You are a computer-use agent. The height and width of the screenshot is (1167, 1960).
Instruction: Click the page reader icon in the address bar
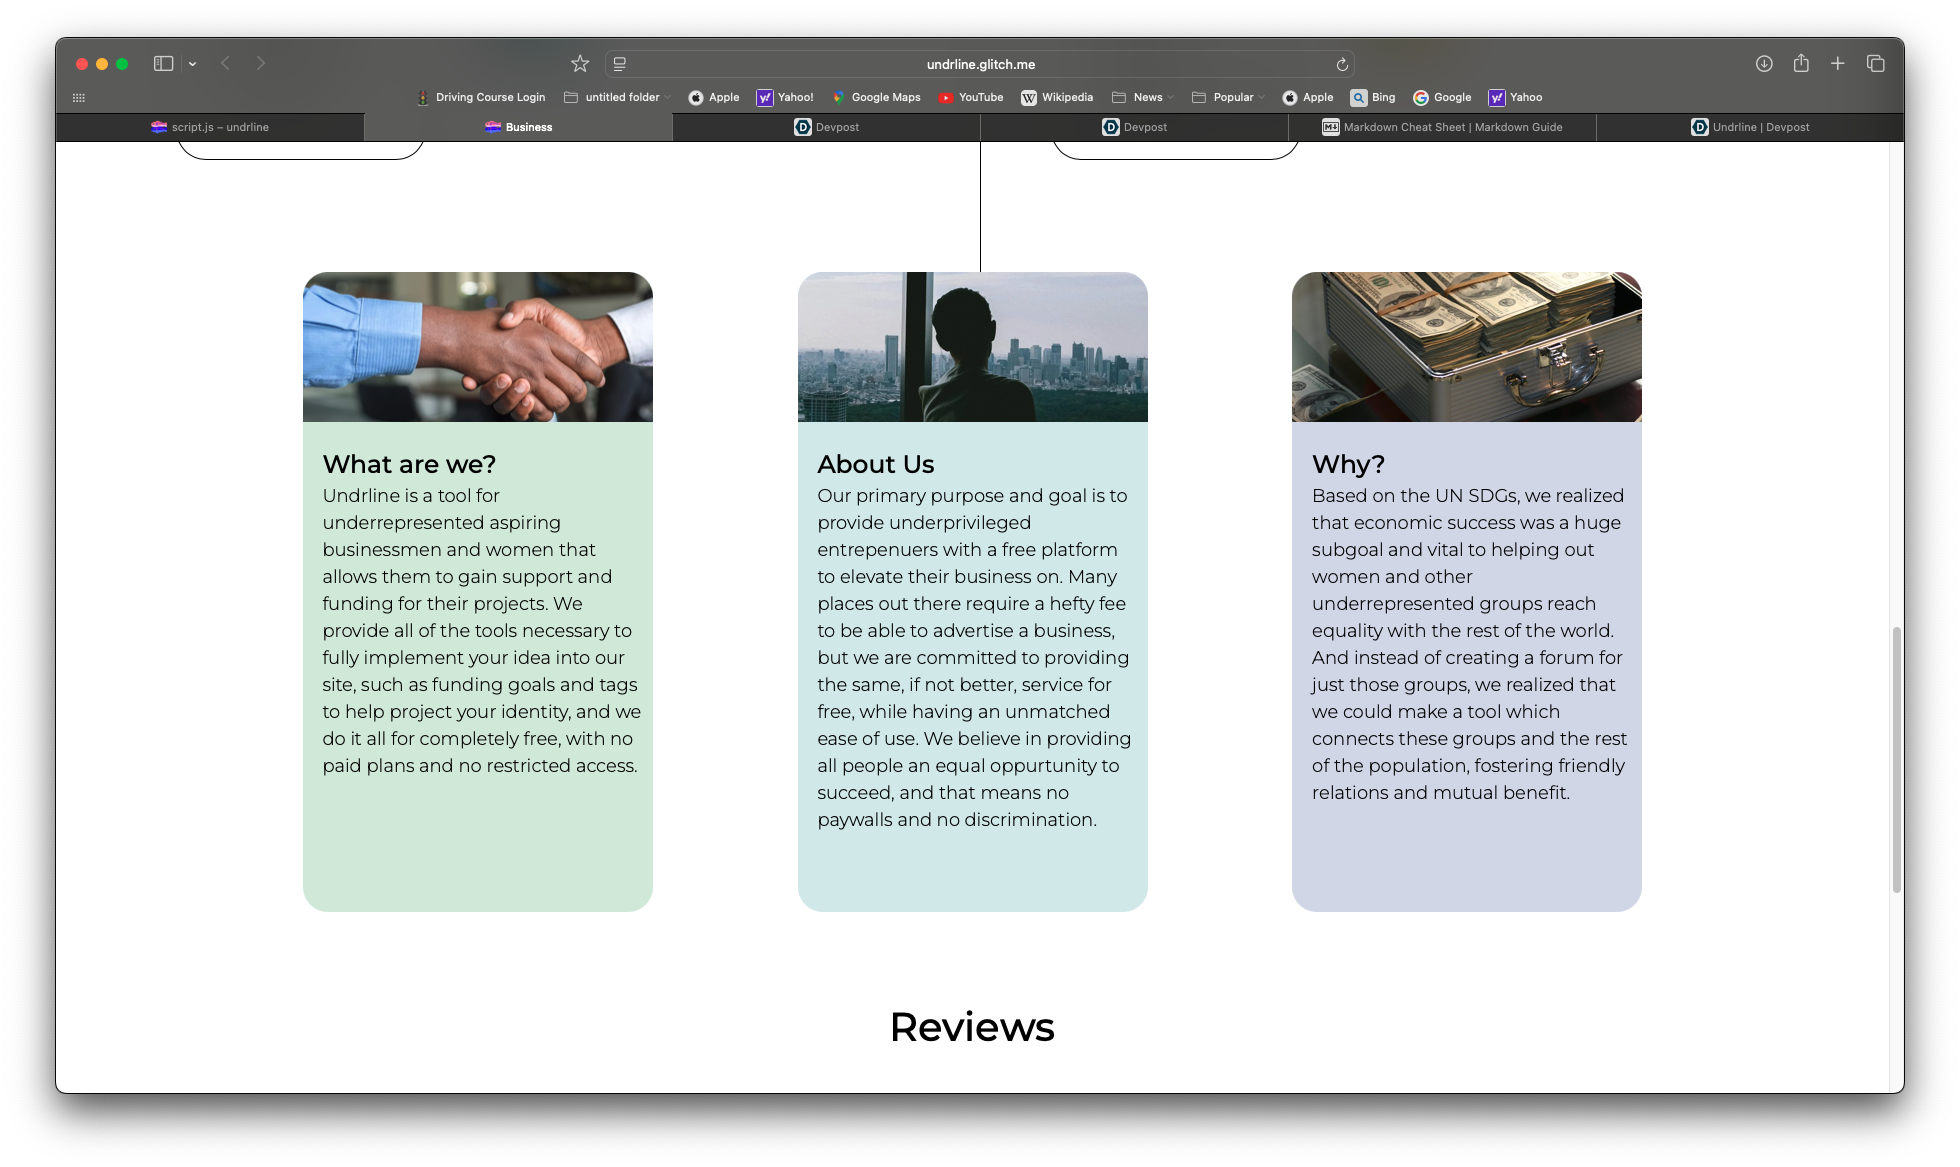[x=620, y=64]
